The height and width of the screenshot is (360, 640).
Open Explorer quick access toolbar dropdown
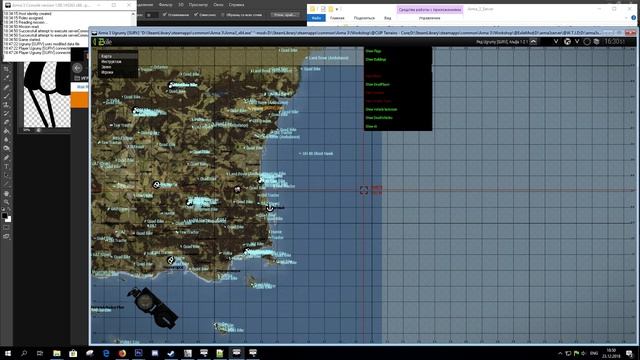tap(338, 9)
